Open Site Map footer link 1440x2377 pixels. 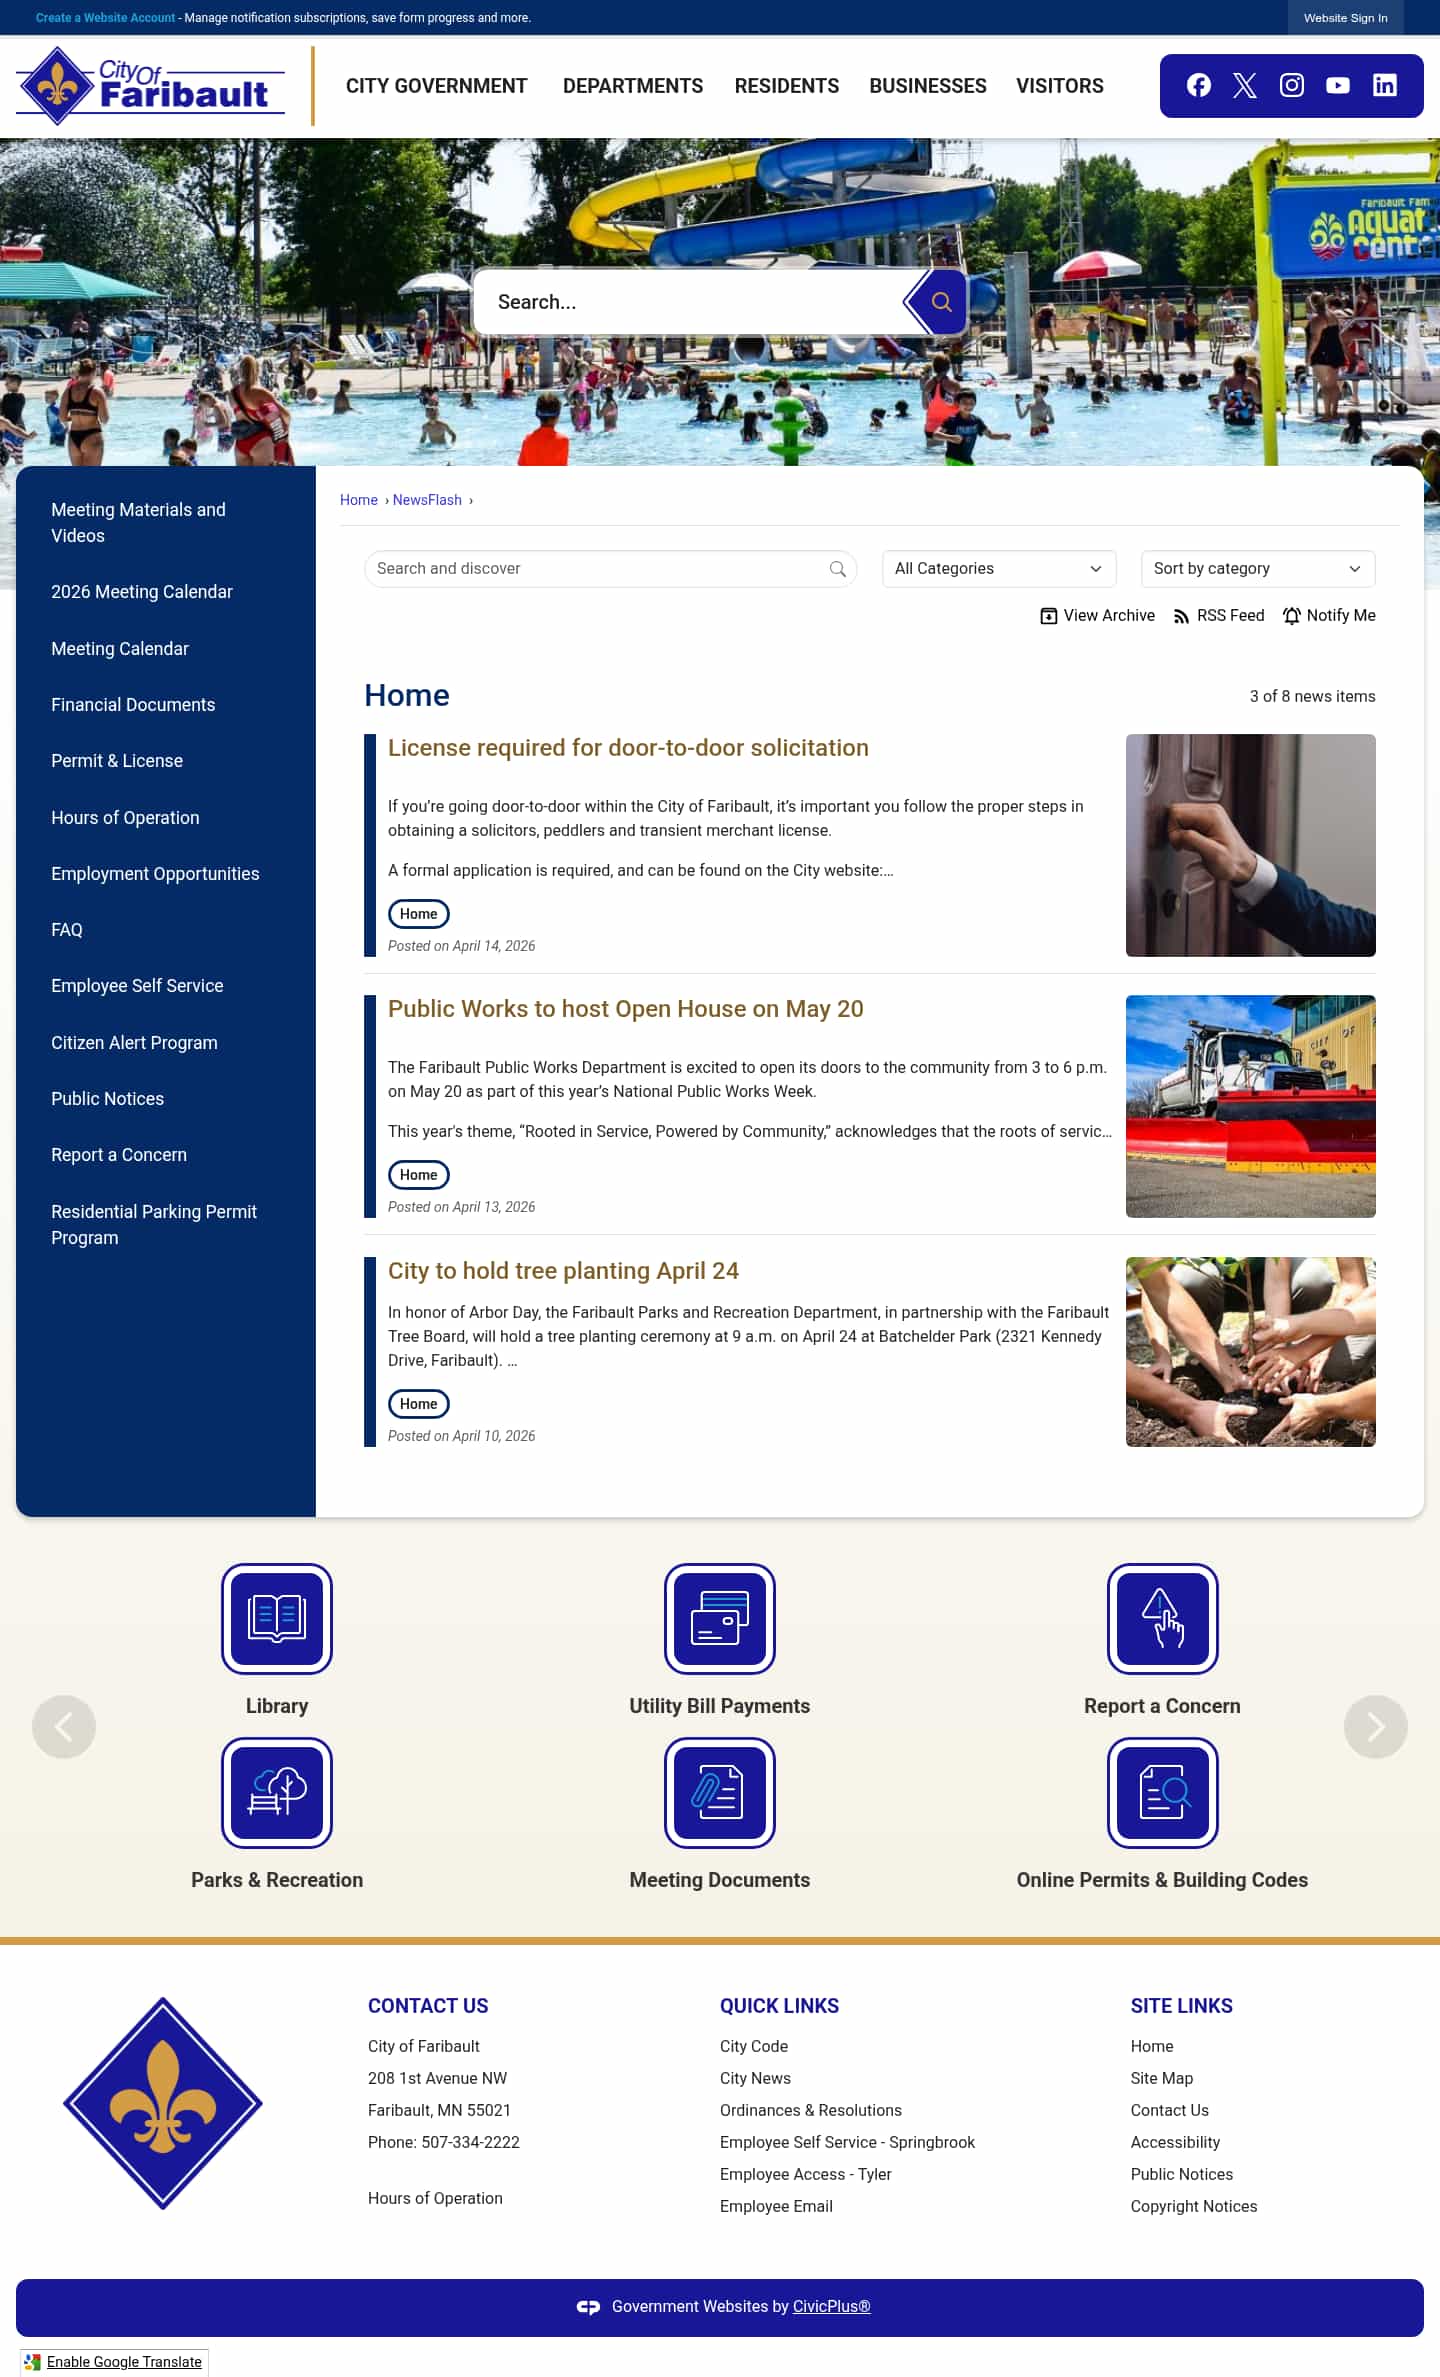(x=1162, y=2079)
